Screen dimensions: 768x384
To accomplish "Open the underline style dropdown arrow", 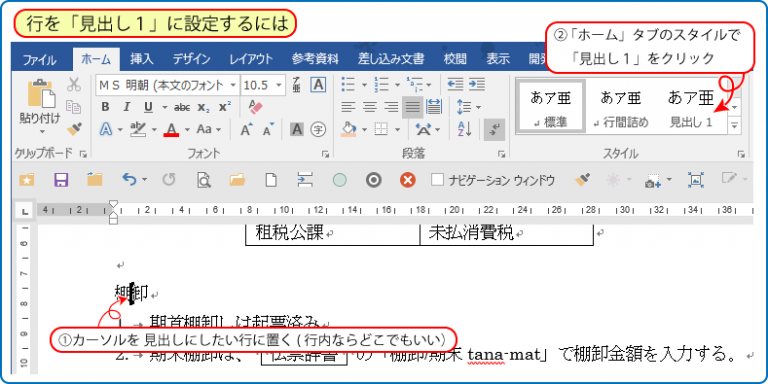I will tap(165, 107).
